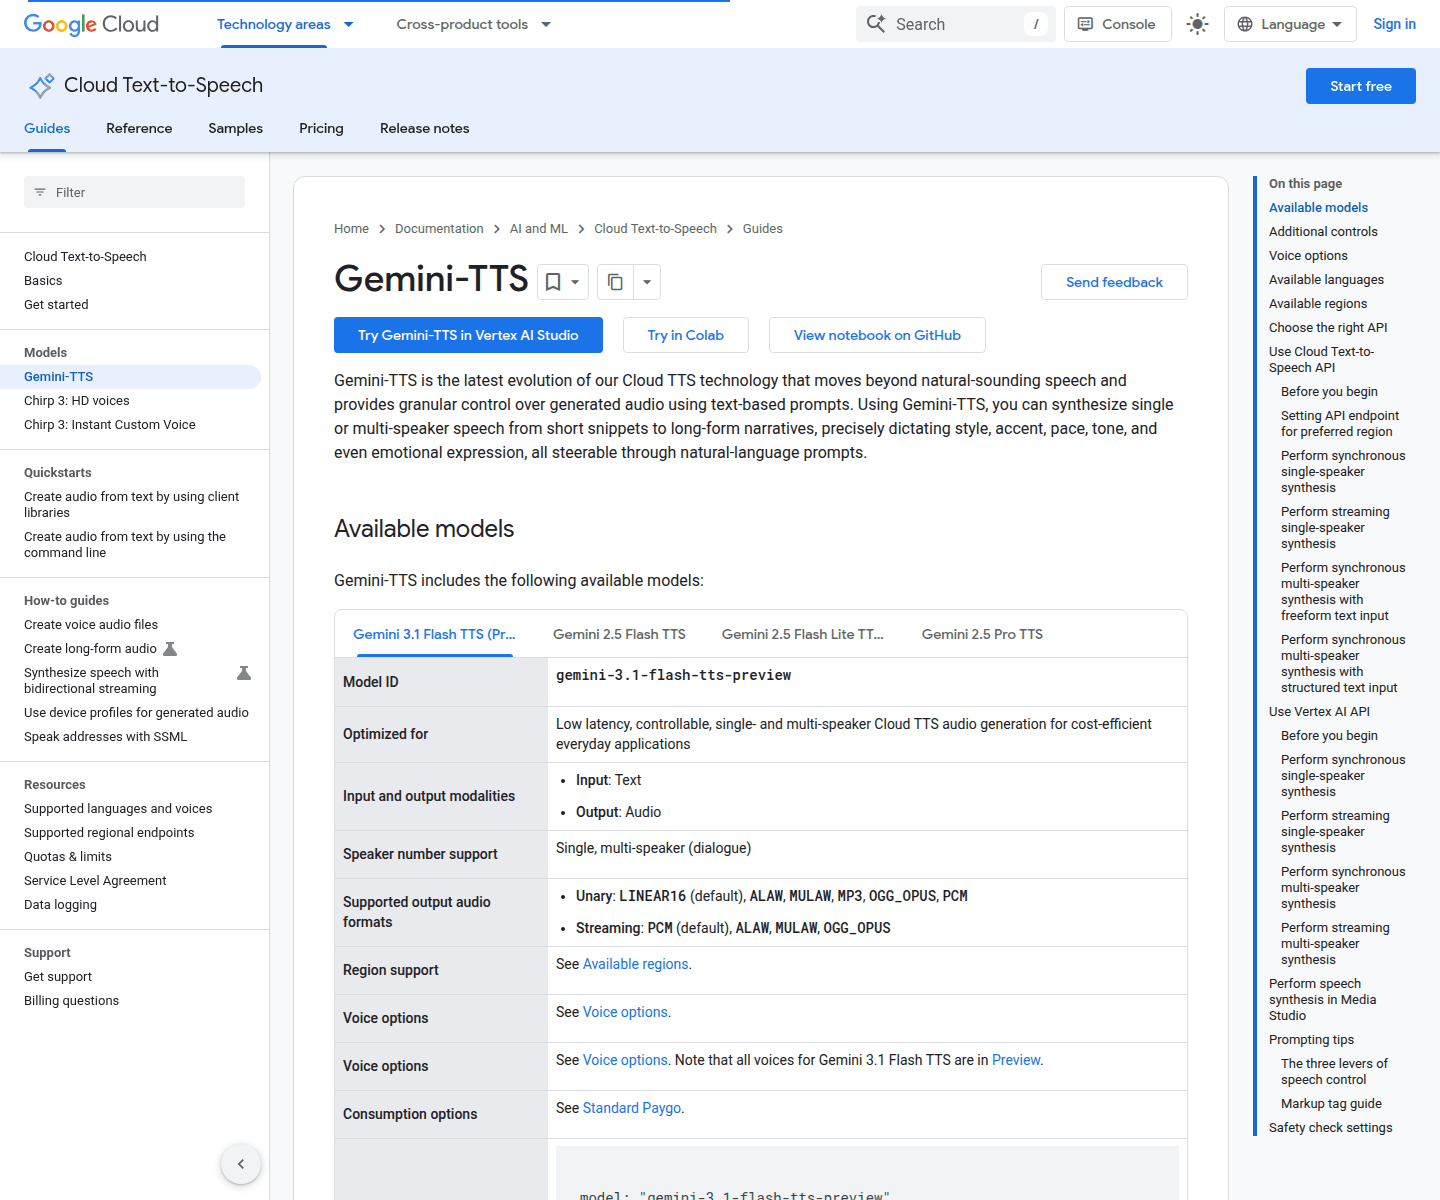Open the Preview link in Voice options row
Image resolution: width=1440 pixels, height=1200 pixels.
point(1016,1060)
